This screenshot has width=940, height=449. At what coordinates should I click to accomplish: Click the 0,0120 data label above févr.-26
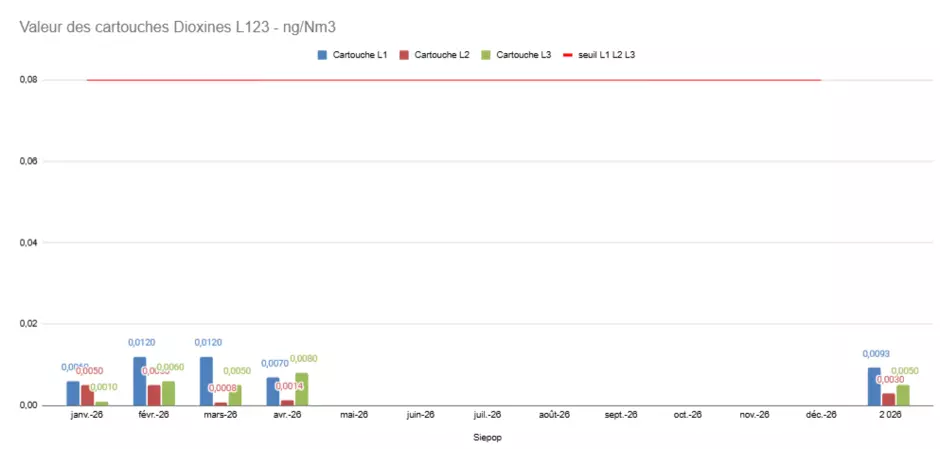(x=141, y=343)
